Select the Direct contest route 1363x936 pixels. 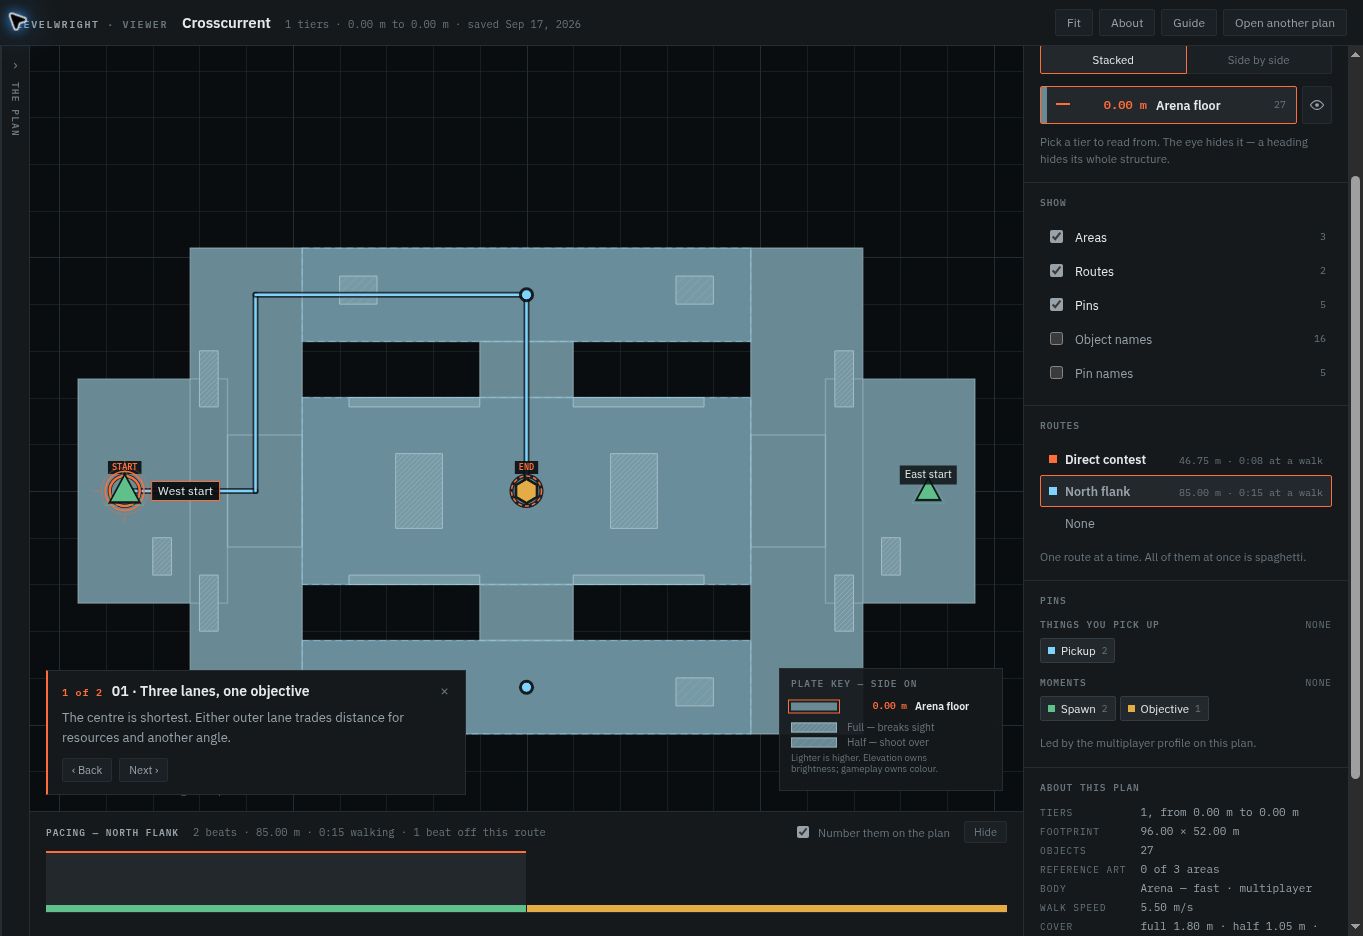(x=1186, y=460)
